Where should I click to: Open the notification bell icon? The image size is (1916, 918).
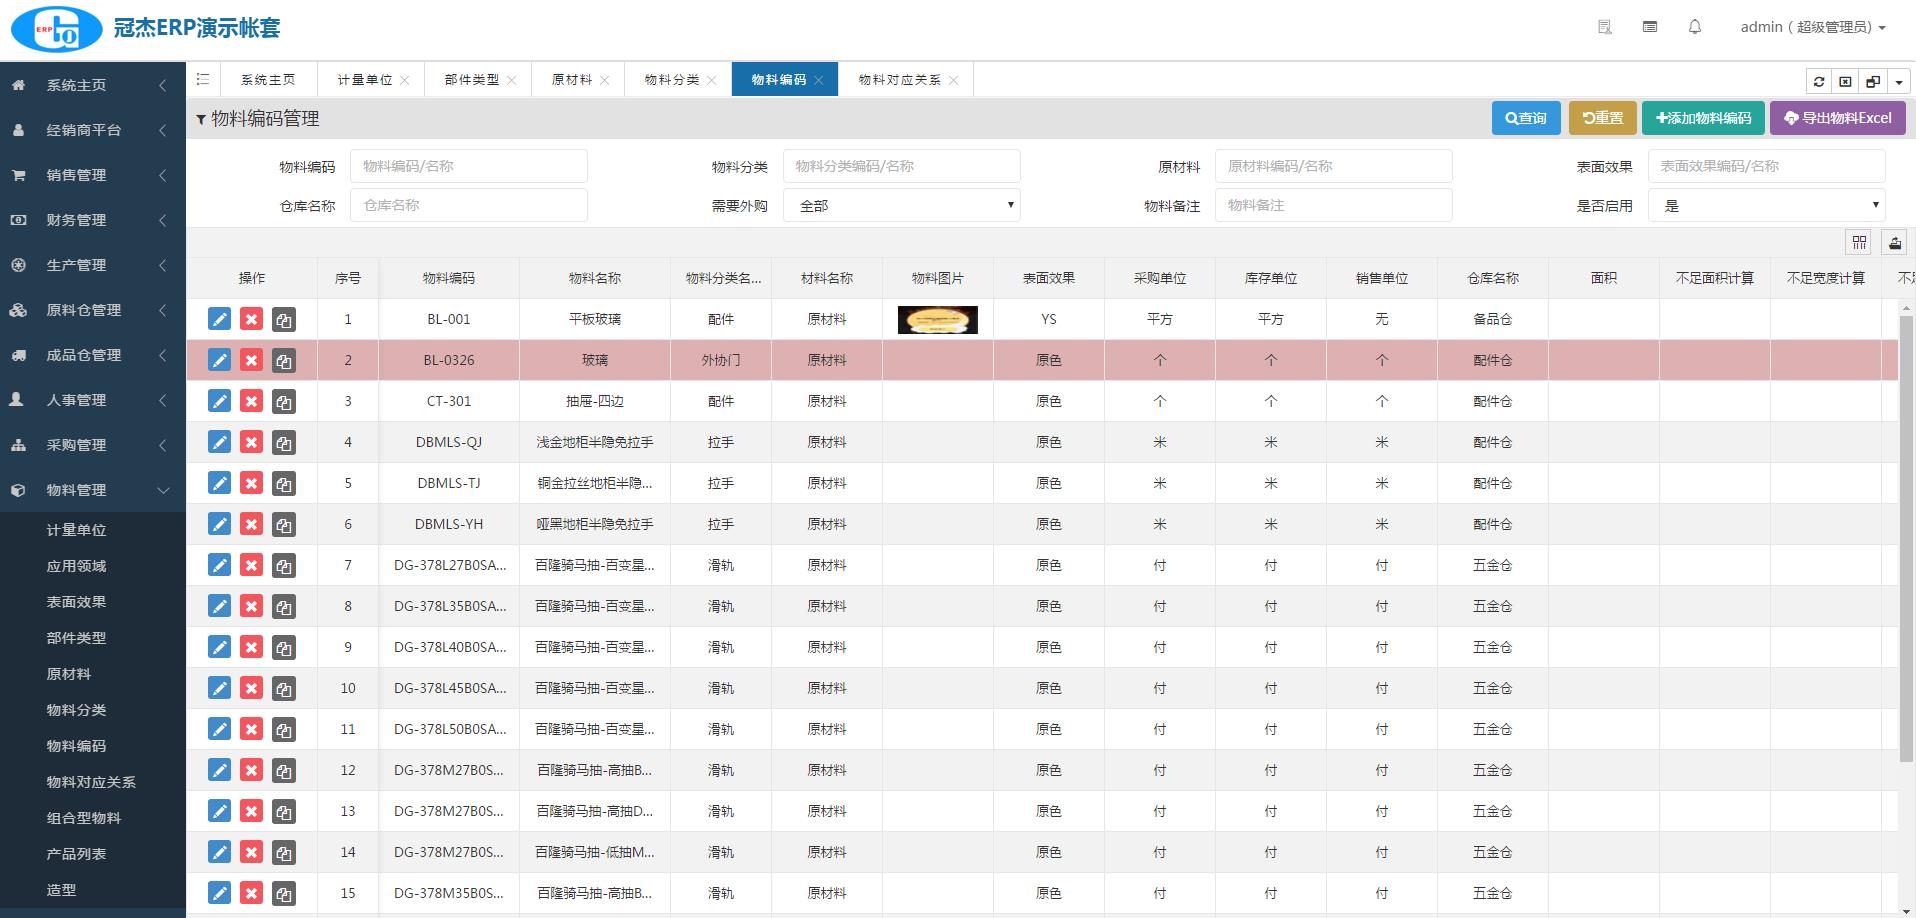[1695, 27]
